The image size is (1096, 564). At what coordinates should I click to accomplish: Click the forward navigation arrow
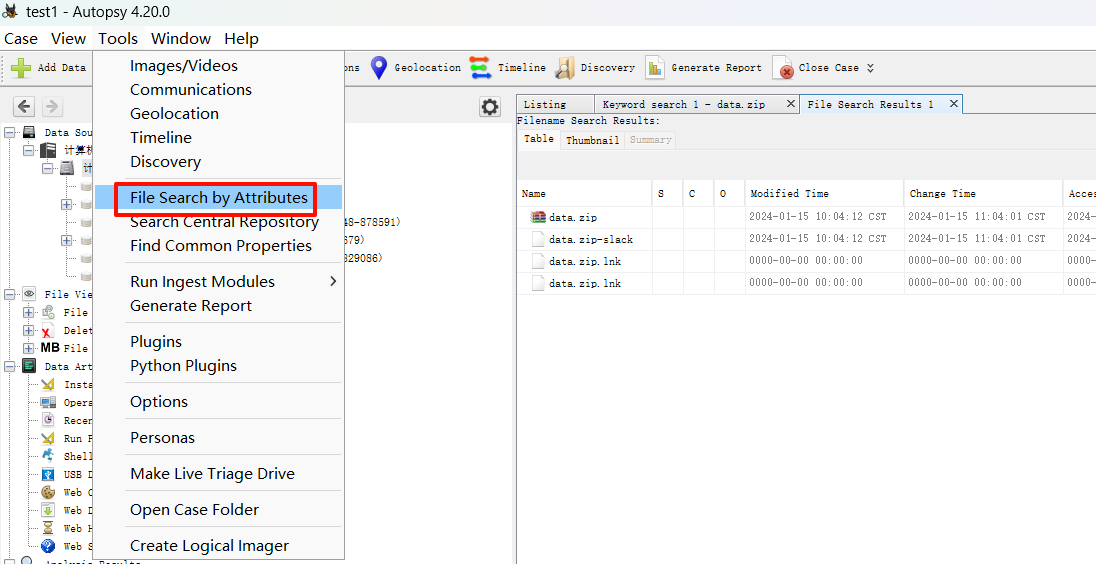[x=52, y=107]
